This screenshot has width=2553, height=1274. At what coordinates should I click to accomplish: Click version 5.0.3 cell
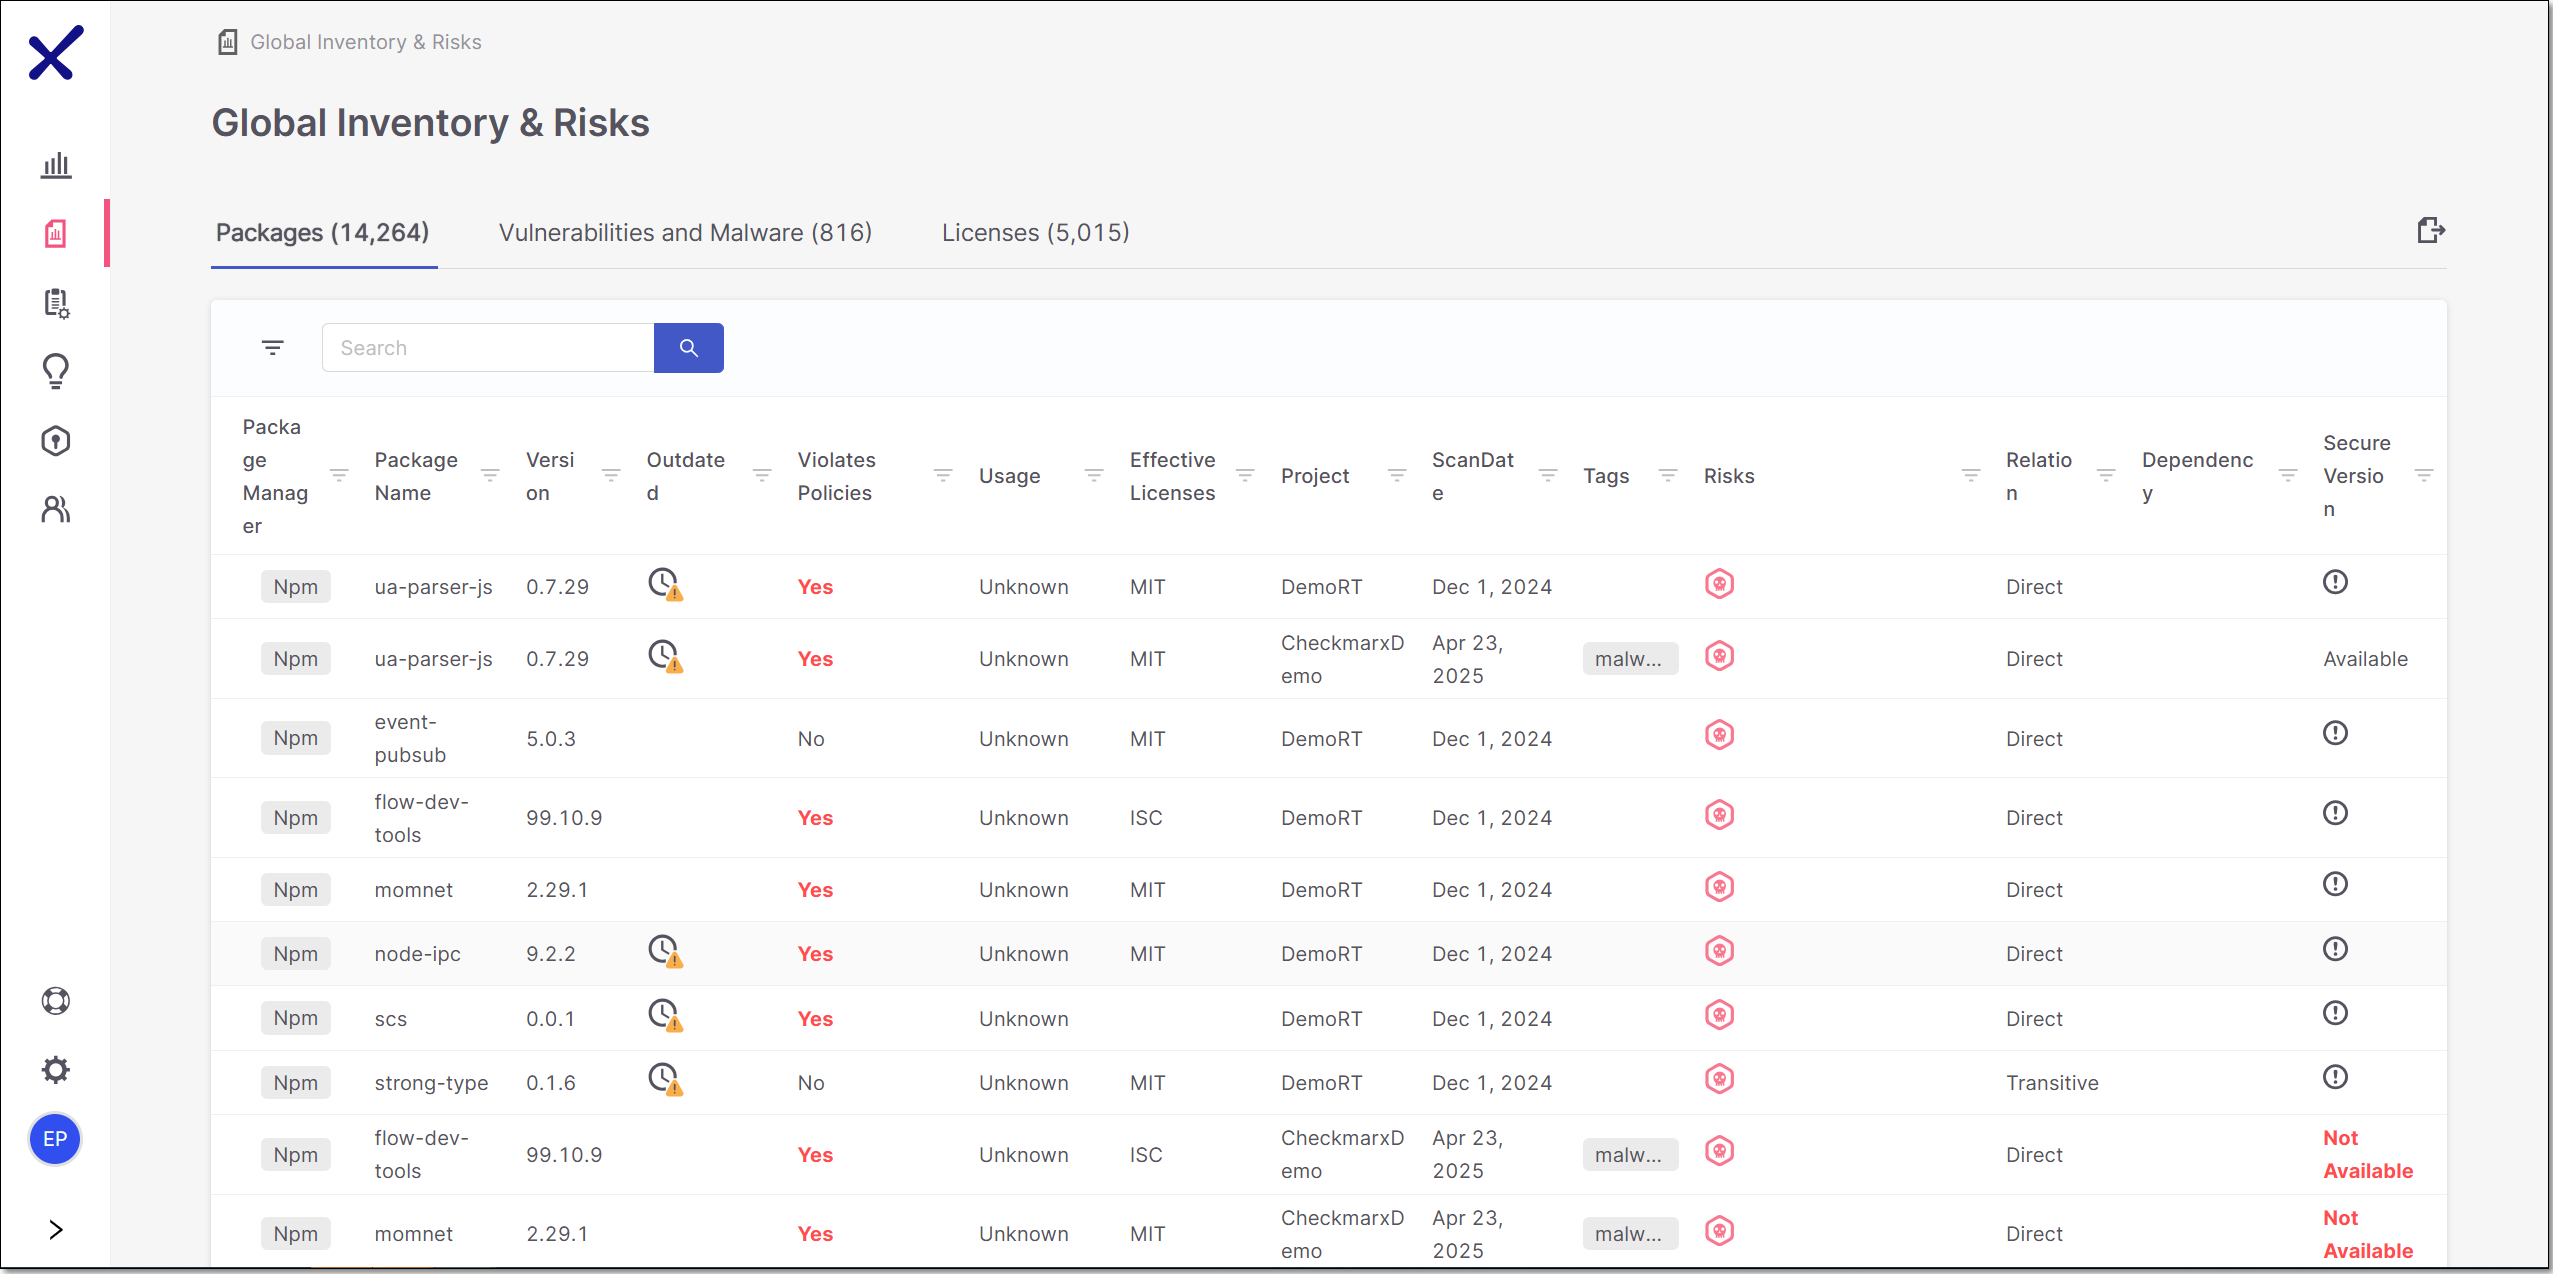click(551, 739)
